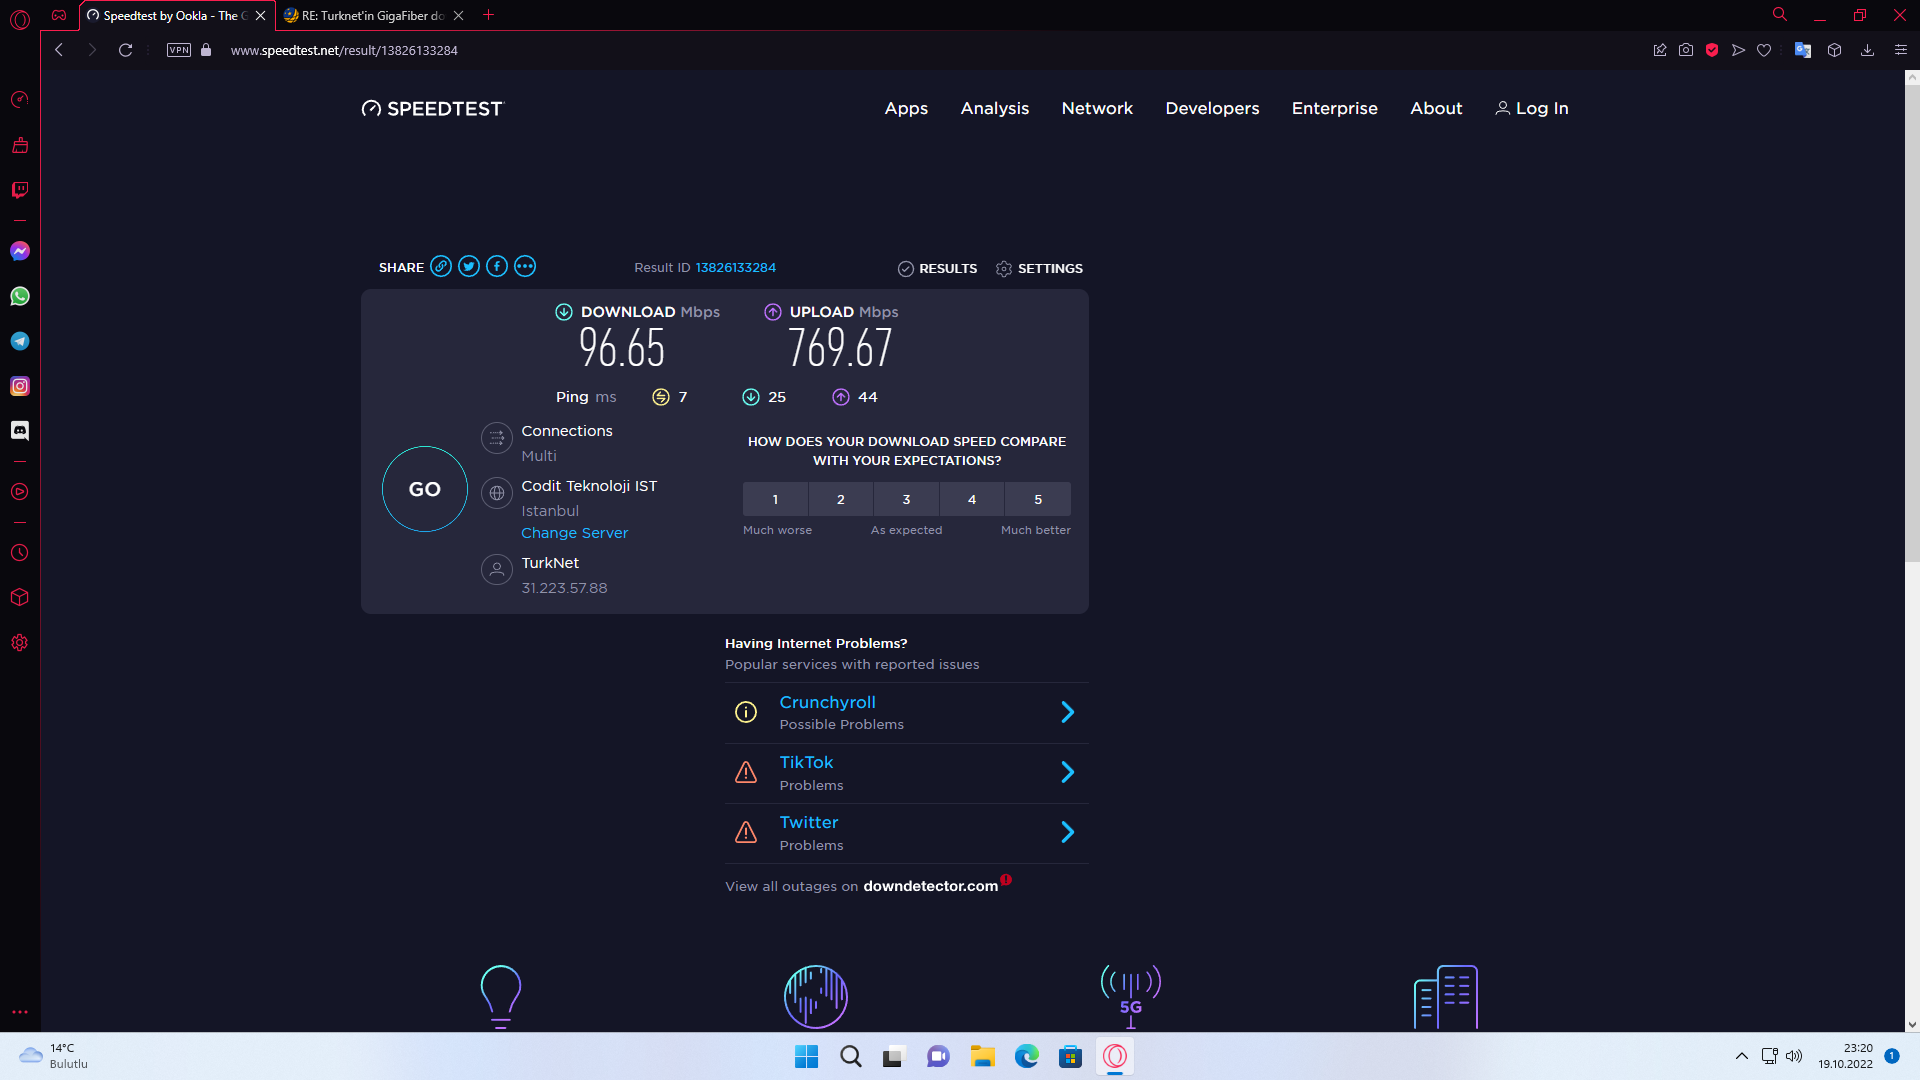Add page to bookmarks heart icon
The image size is (1920, 1080).
(1764, 50)
